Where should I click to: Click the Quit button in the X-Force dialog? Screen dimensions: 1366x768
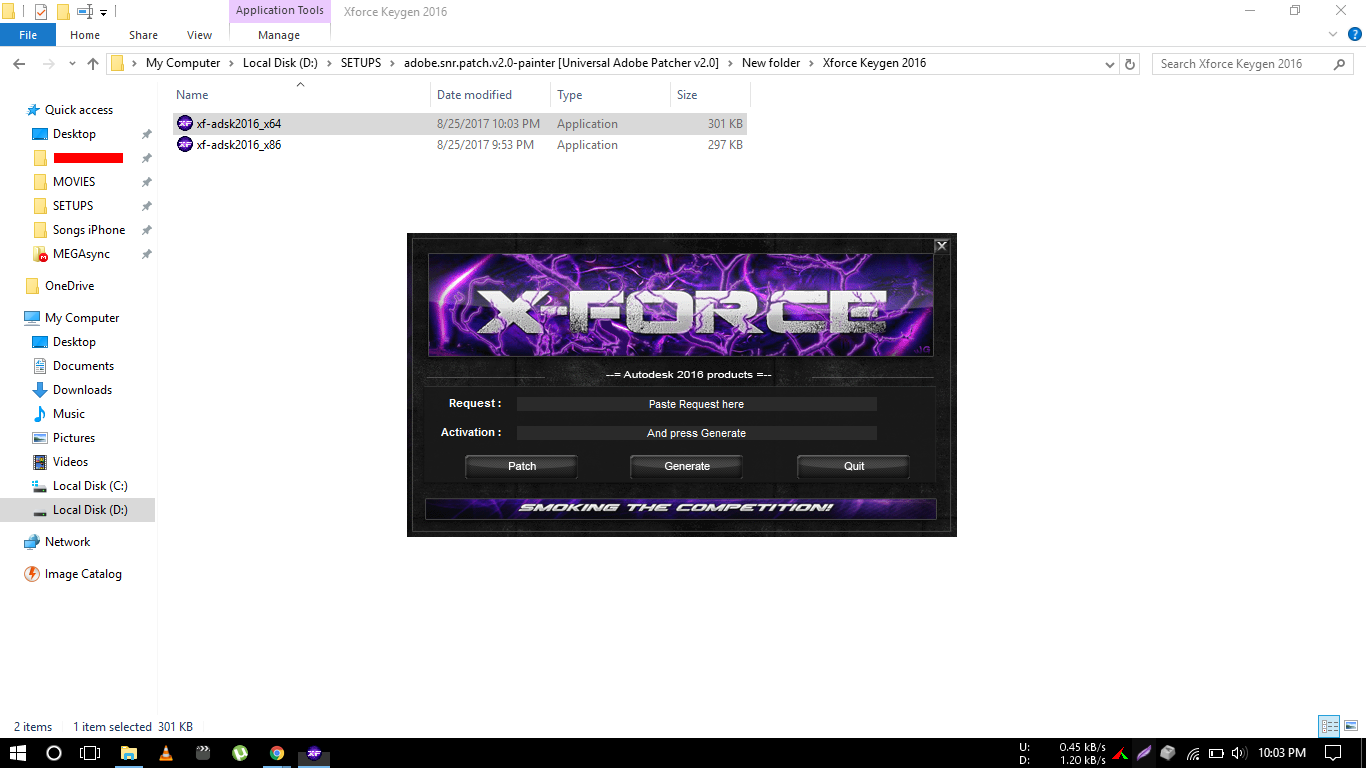(853, 466)
